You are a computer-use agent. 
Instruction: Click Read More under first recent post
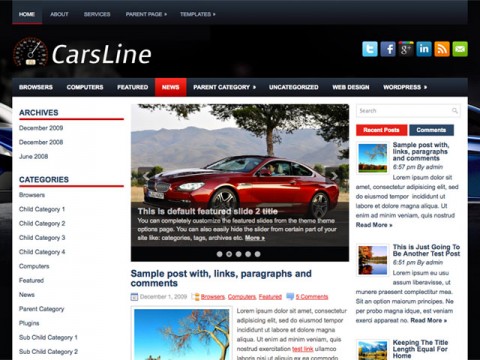tap(374, 225)
